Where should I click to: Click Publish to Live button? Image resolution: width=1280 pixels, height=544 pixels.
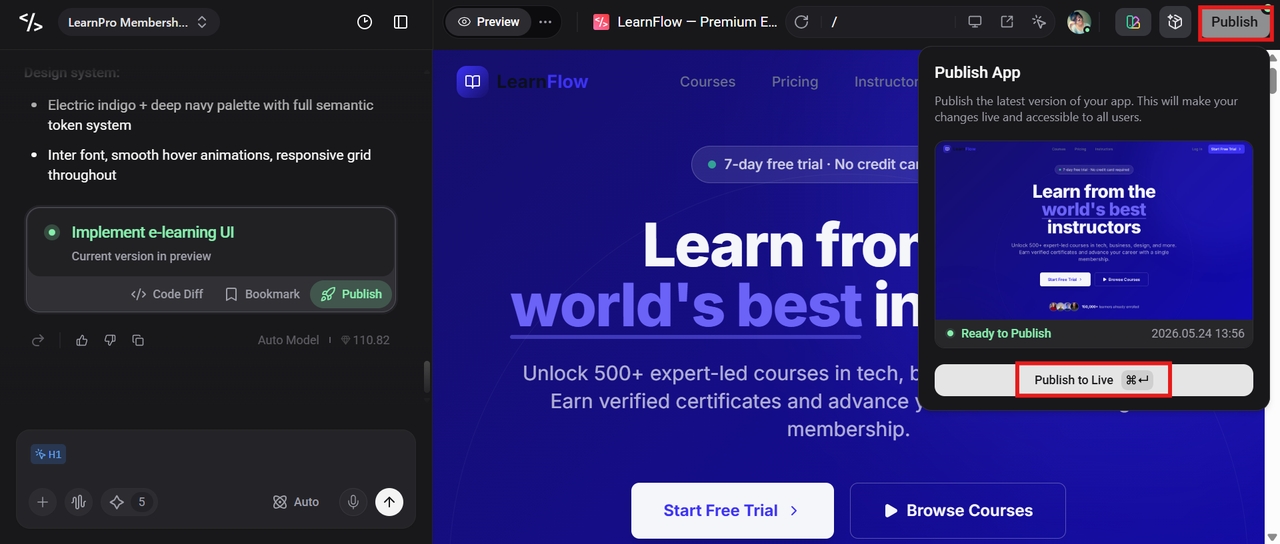tap(1093, 380)
